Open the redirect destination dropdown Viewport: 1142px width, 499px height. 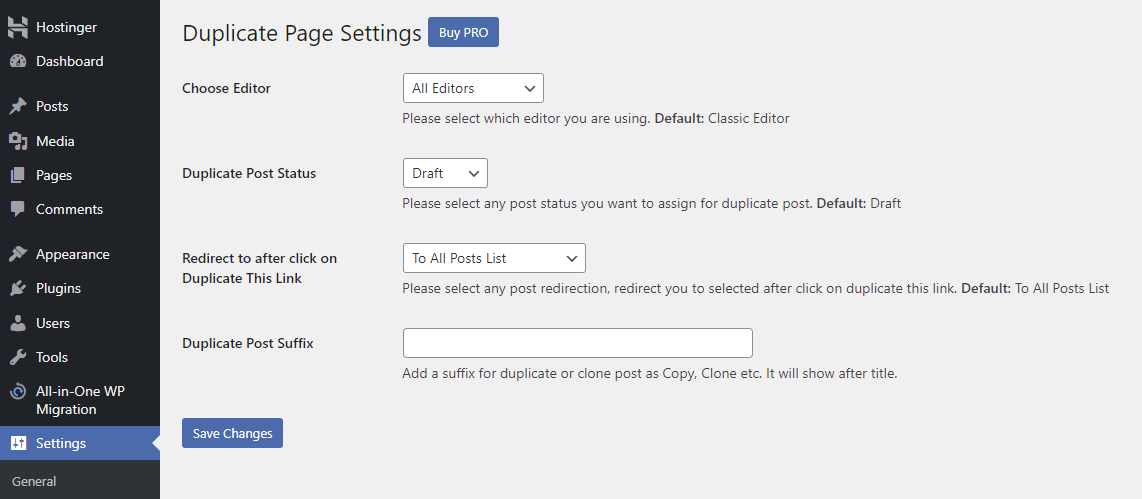[494, 258]
